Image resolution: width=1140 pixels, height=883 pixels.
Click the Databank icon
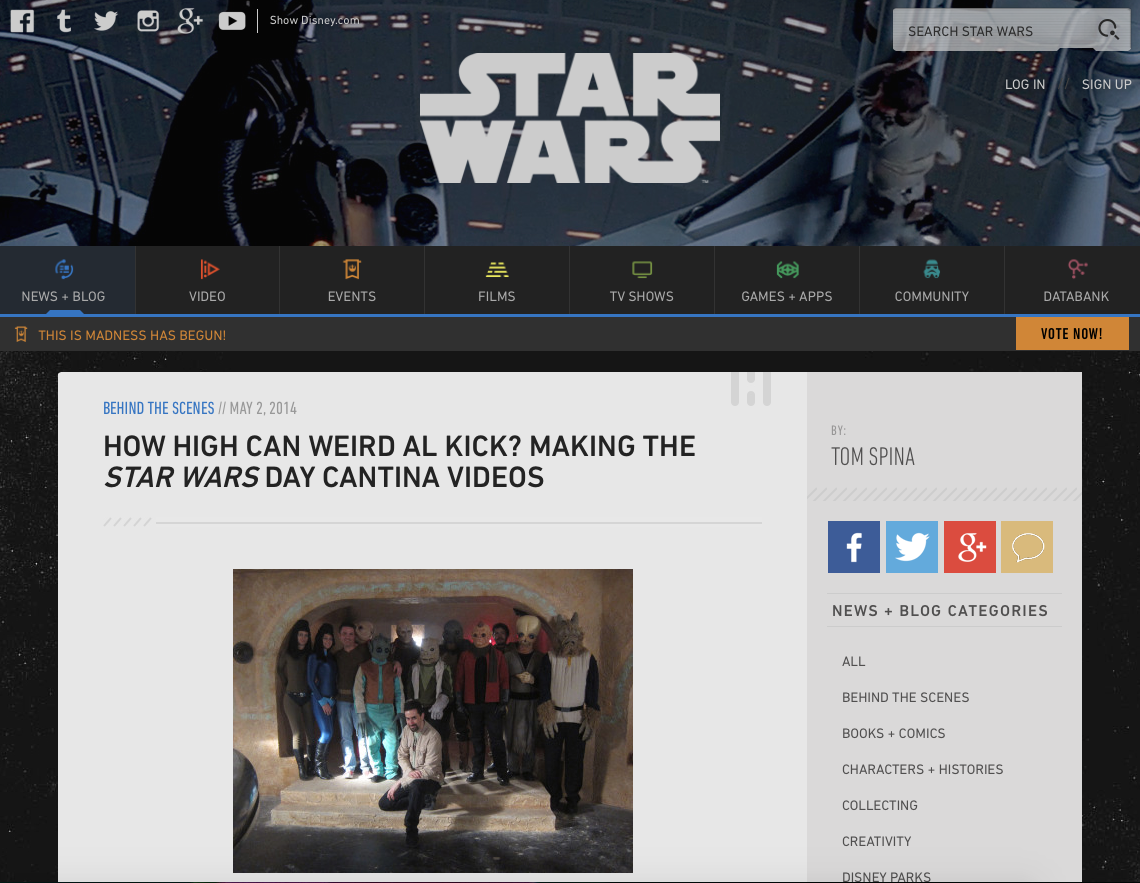tap(1077, 270)
